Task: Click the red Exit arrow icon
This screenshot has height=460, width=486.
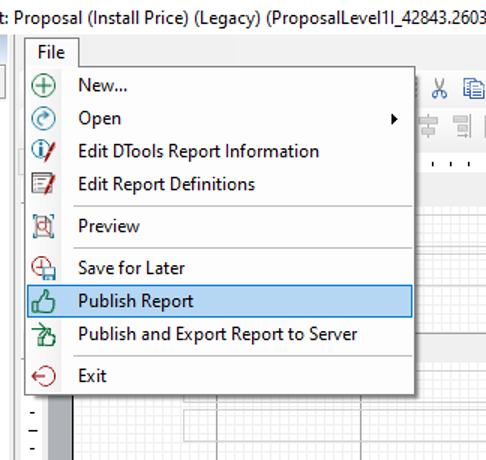Action: (x=43, y=376)
